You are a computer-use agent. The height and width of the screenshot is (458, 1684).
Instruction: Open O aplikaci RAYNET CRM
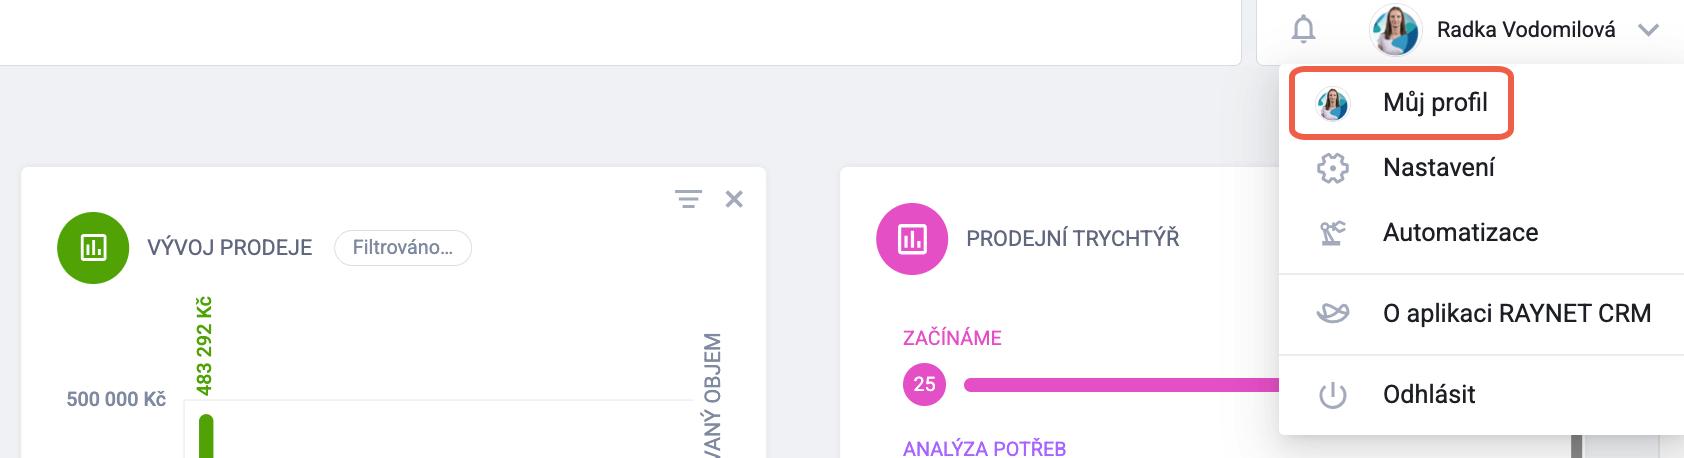coord(1516,314)
